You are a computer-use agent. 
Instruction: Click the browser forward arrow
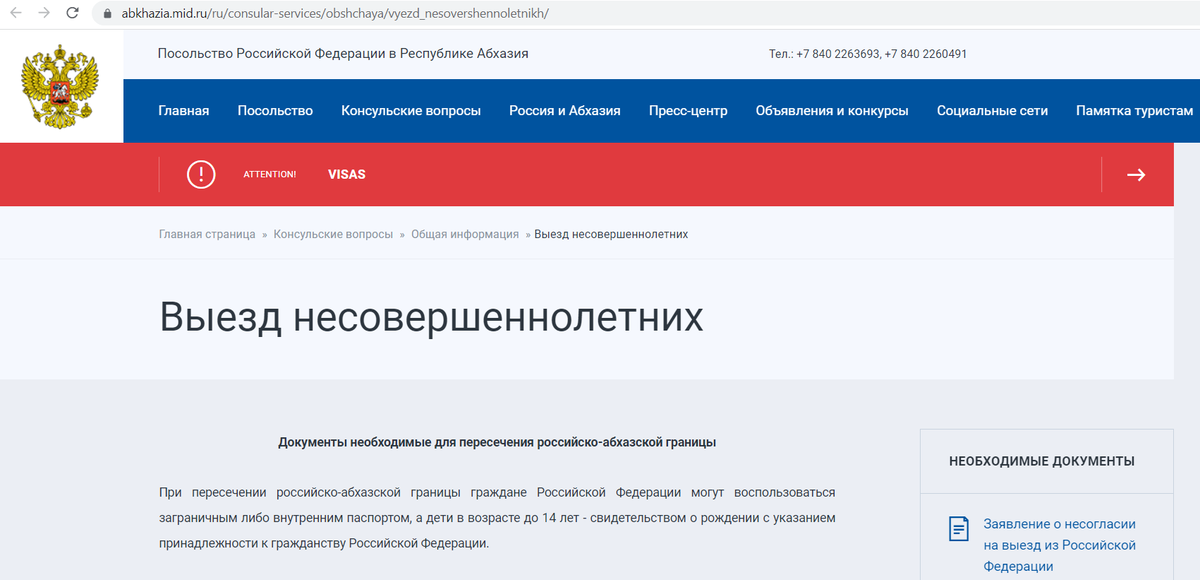click(x=44, y=13)
